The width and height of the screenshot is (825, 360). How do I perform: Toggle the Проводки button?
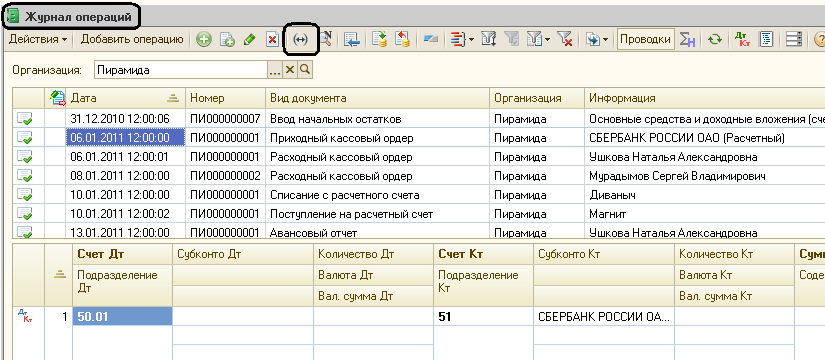[x=646, y=39]
